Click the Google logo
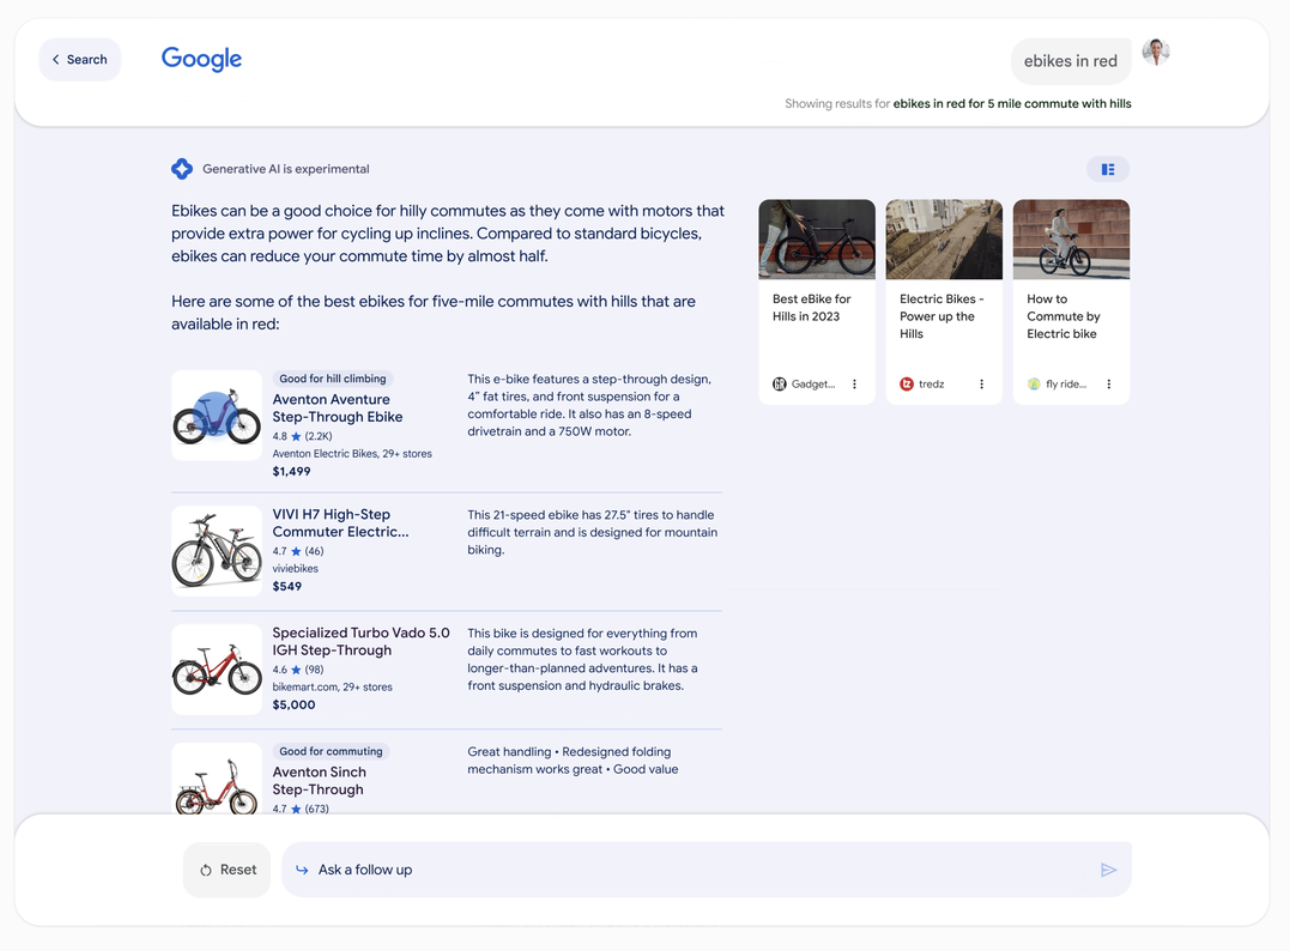 [x=201, y=59]
